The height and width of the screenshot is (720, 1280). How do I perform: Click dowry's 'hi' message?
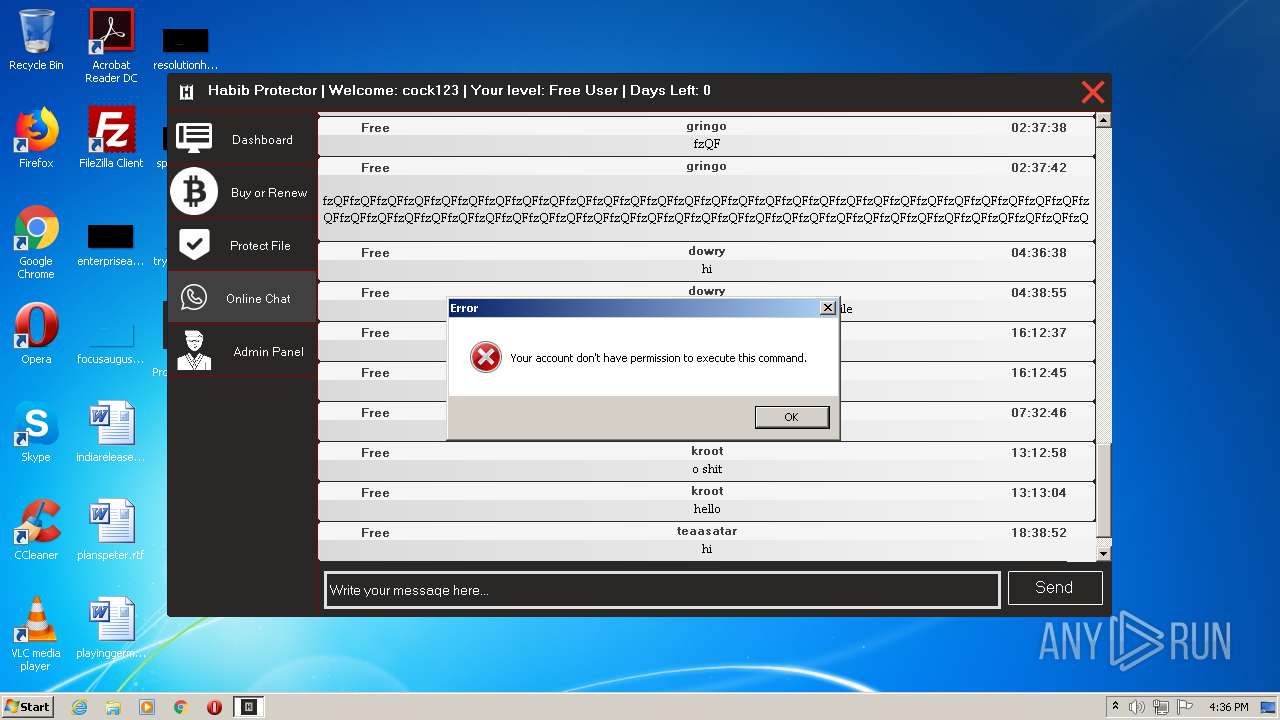pyautogui.click(x=707, y=269)
